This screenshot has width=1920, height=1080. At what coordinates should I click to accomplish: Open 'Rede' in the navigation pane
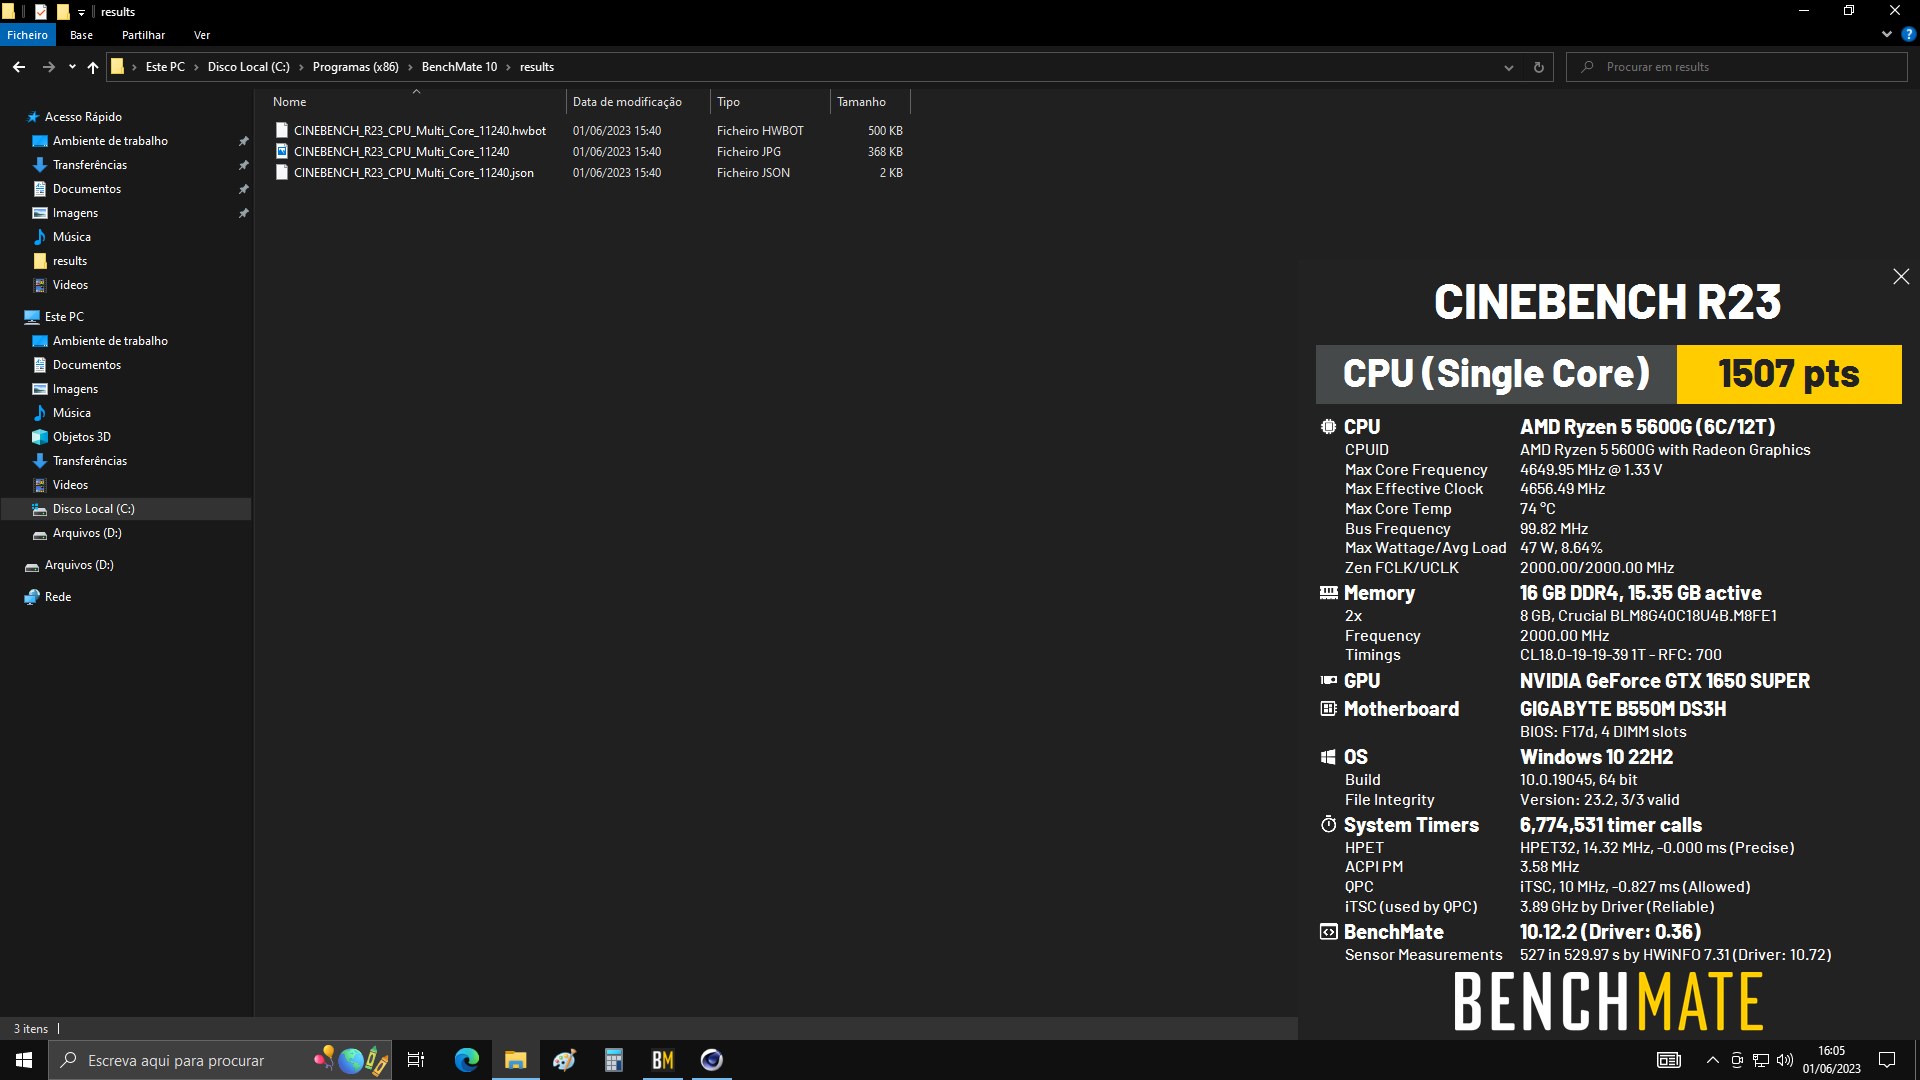coord(58,597)
